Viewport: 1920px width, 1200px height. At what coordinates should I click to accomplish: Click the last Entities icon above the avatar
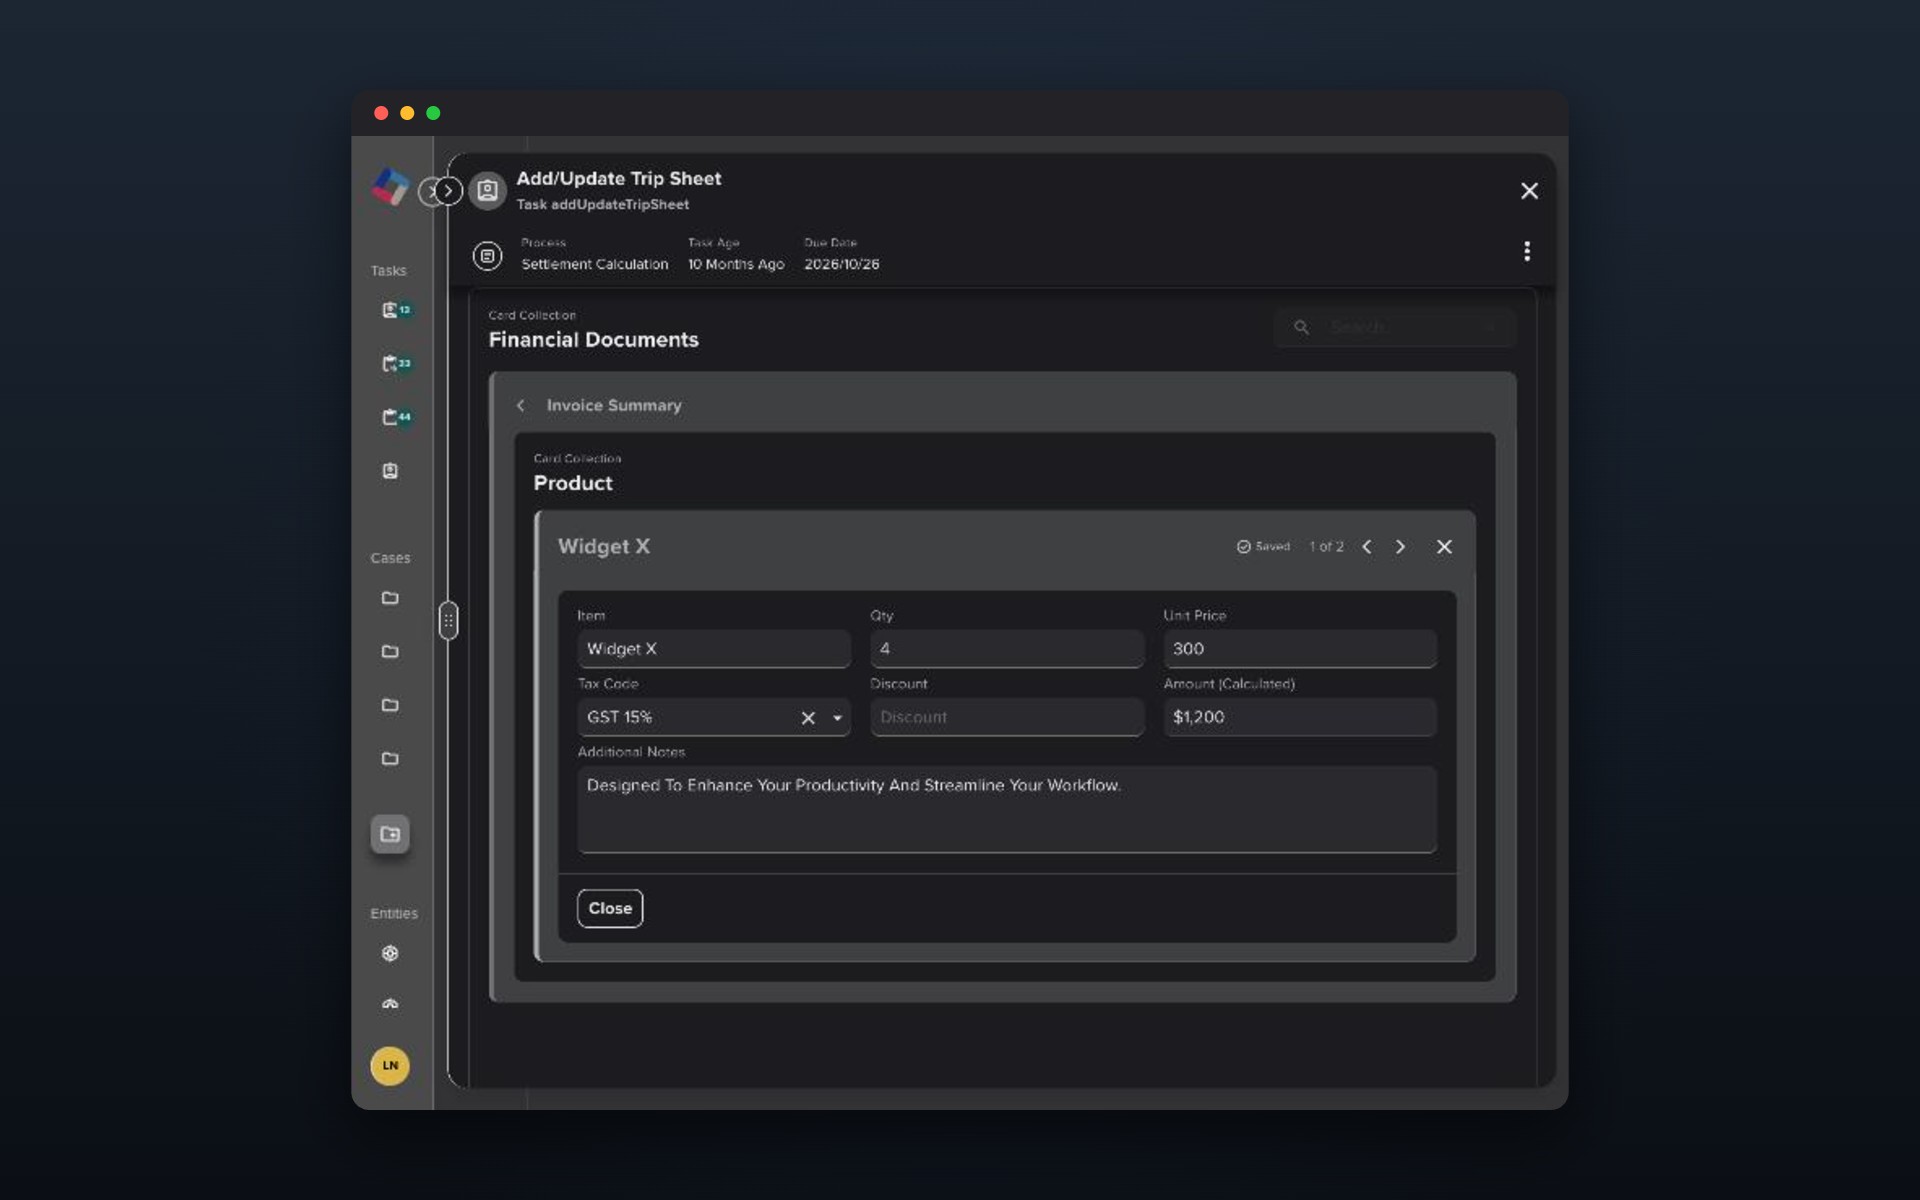[390, 1004]
